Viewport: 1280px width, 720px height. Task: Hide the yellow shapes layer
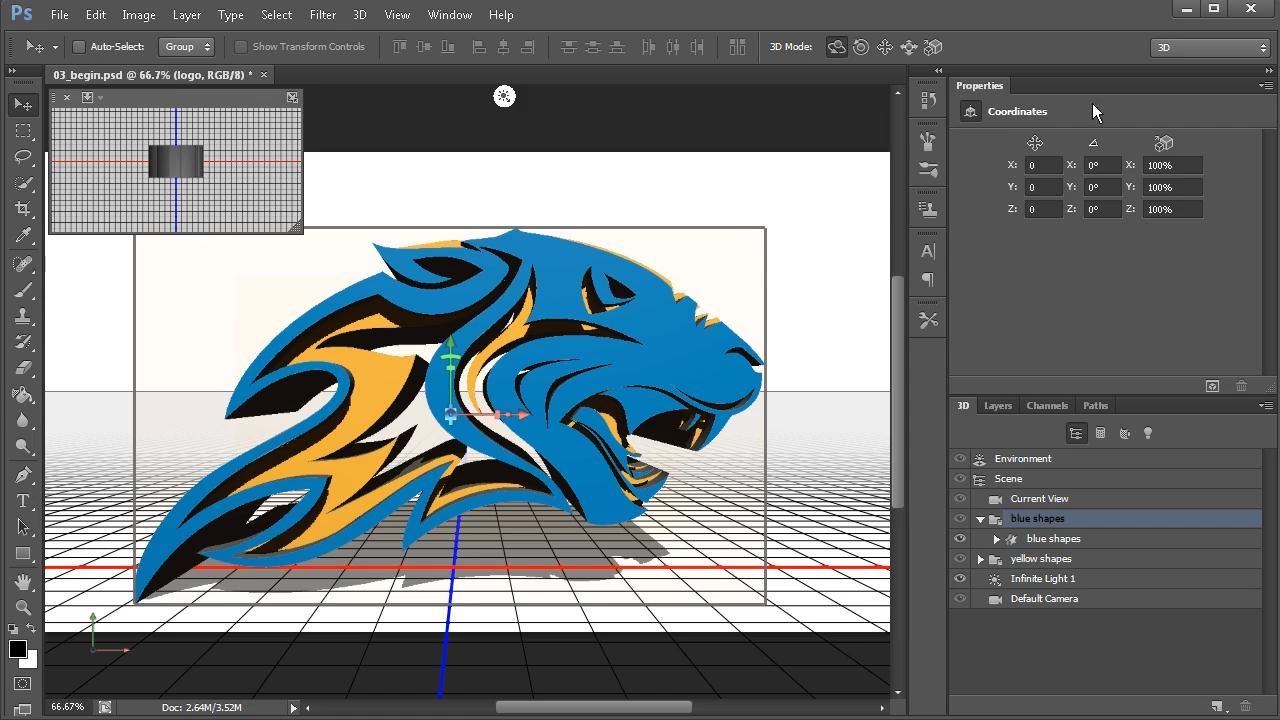pos(960,559)
